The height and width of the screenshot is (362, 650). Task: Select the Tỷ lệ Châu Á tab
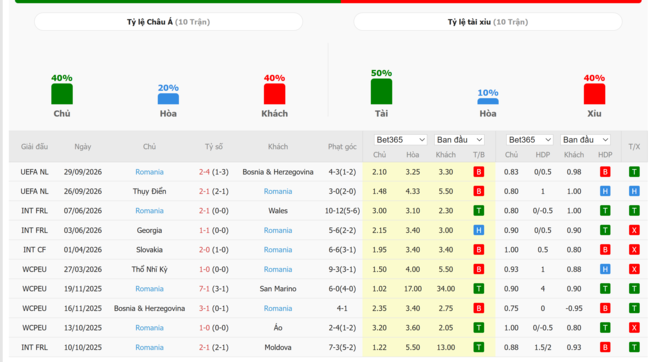(168, 22)
